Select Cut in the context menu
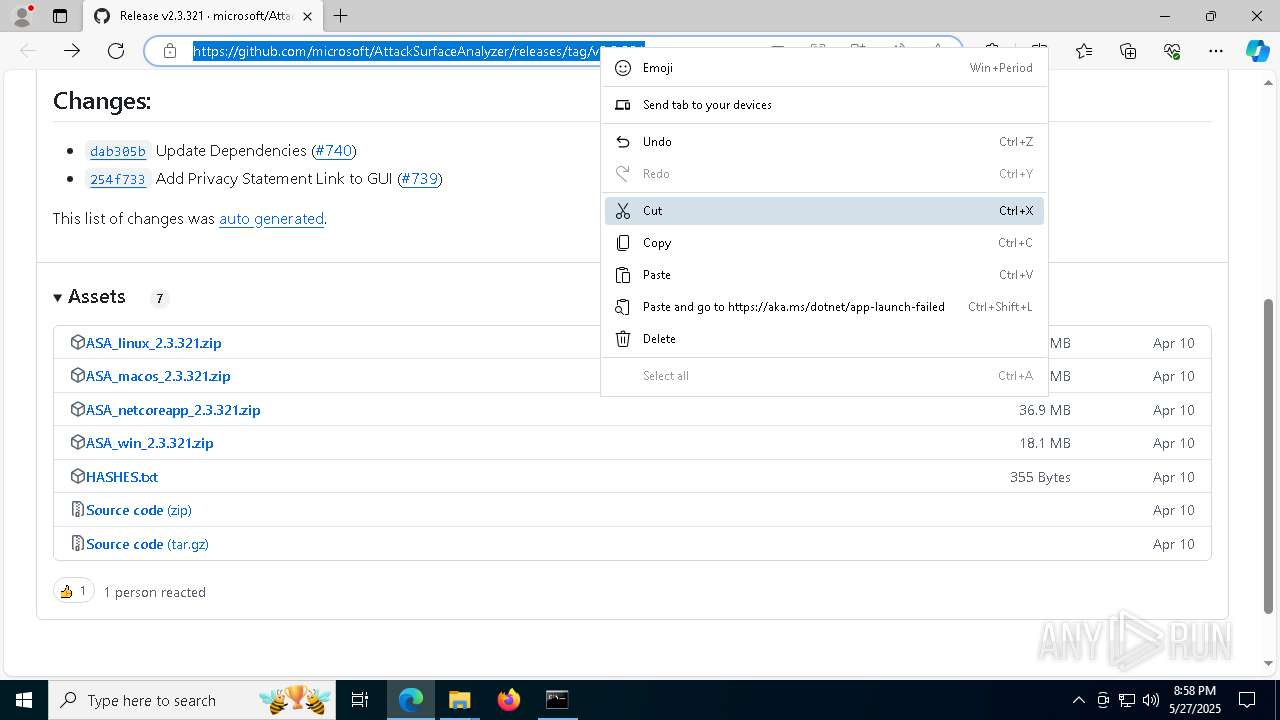This screenshot has height=720, width=1280. [824, 211]
